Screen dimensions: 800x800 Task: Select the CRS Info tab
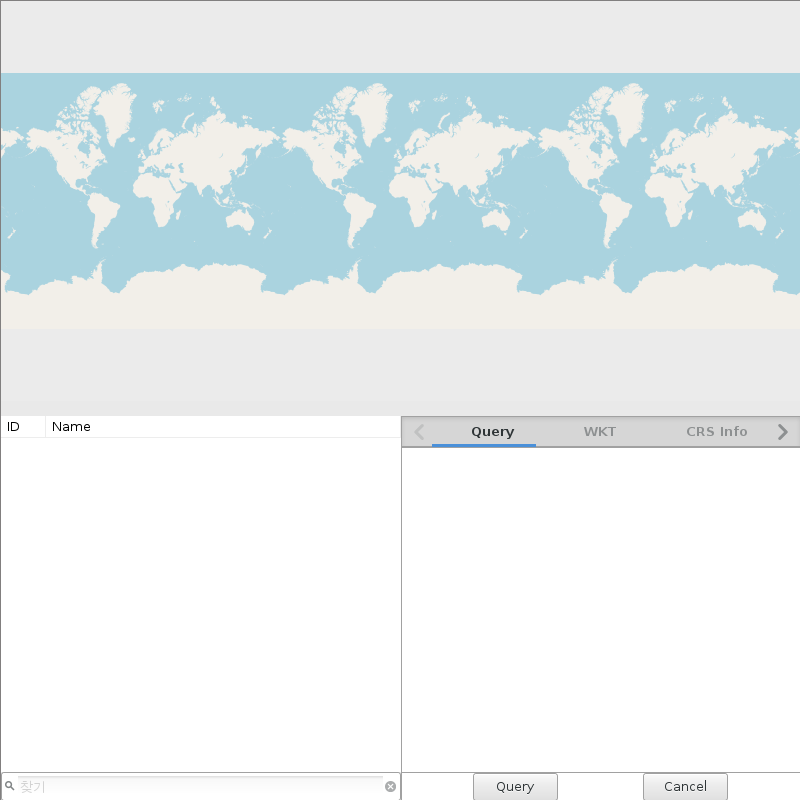tap(716, 432)
